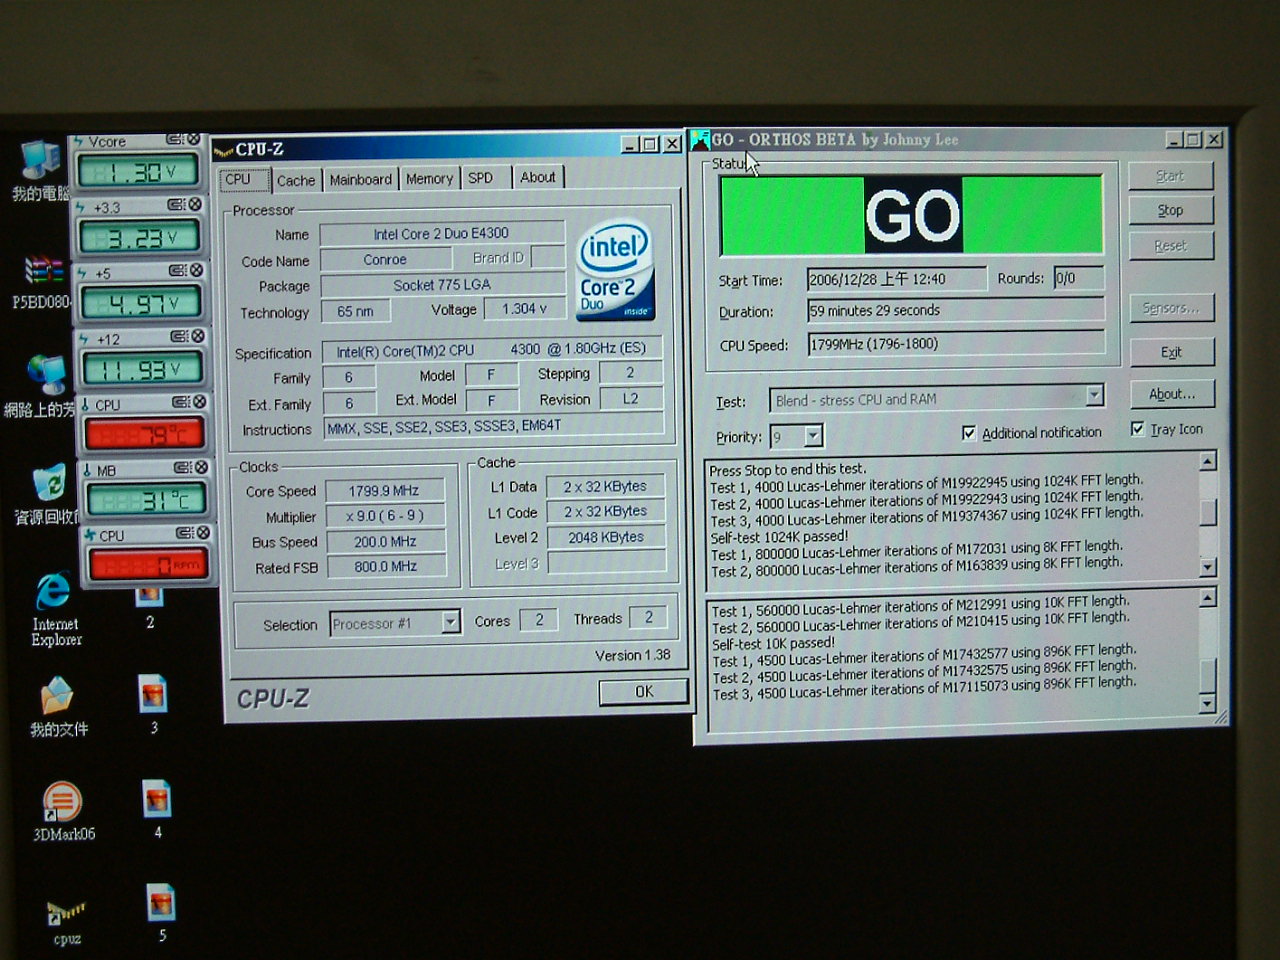
Task: Close the CPU temperature gadget
Action: pyautogui.click(x=200, y=402)
